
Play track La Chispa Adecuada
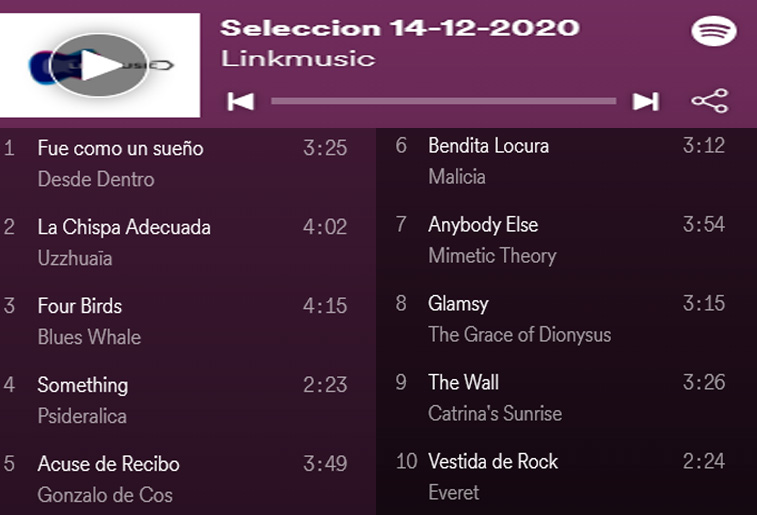(x=124, y=227)
